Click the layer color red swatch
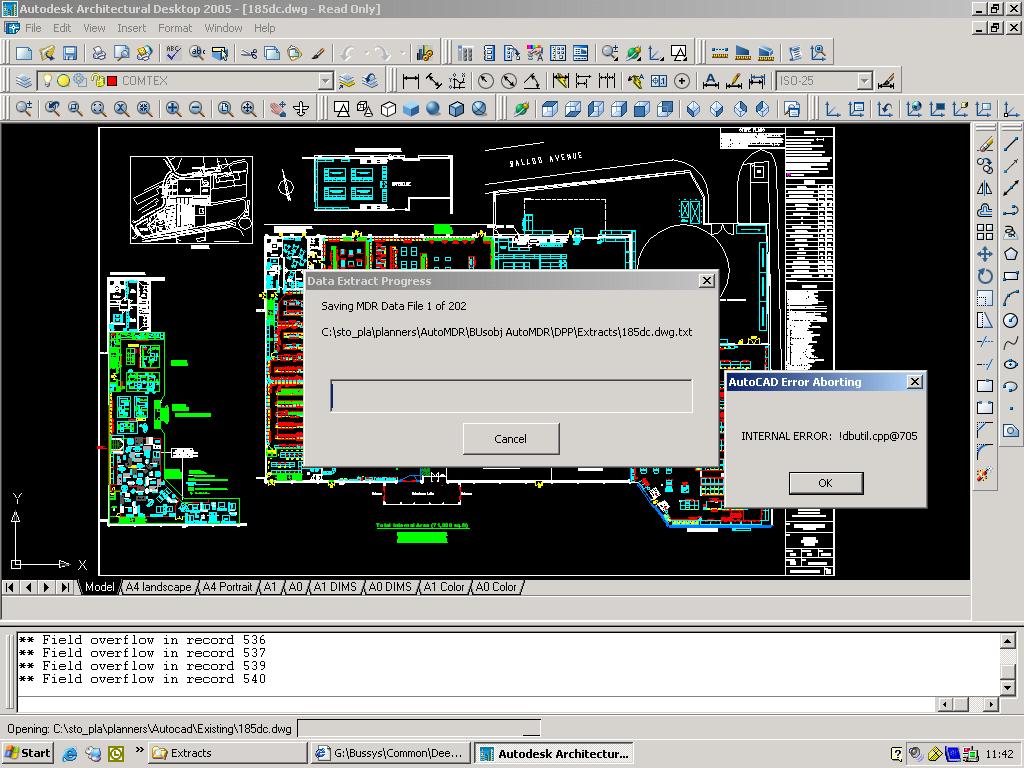 [112, 81]
